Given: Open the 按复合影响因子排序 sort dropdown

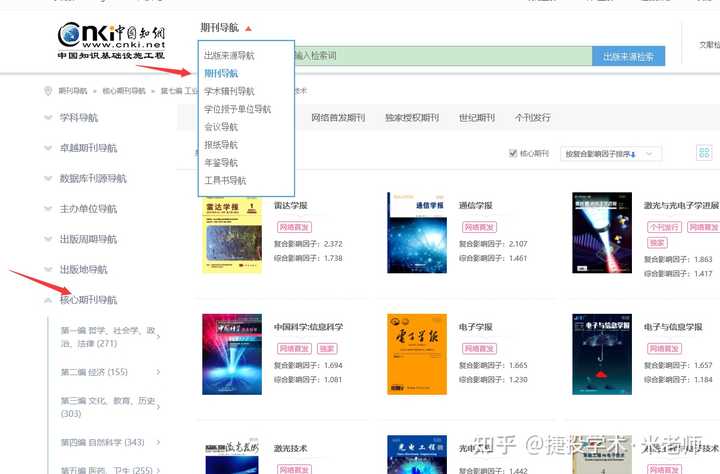Looking at the screenshot, I should point(611,154).
